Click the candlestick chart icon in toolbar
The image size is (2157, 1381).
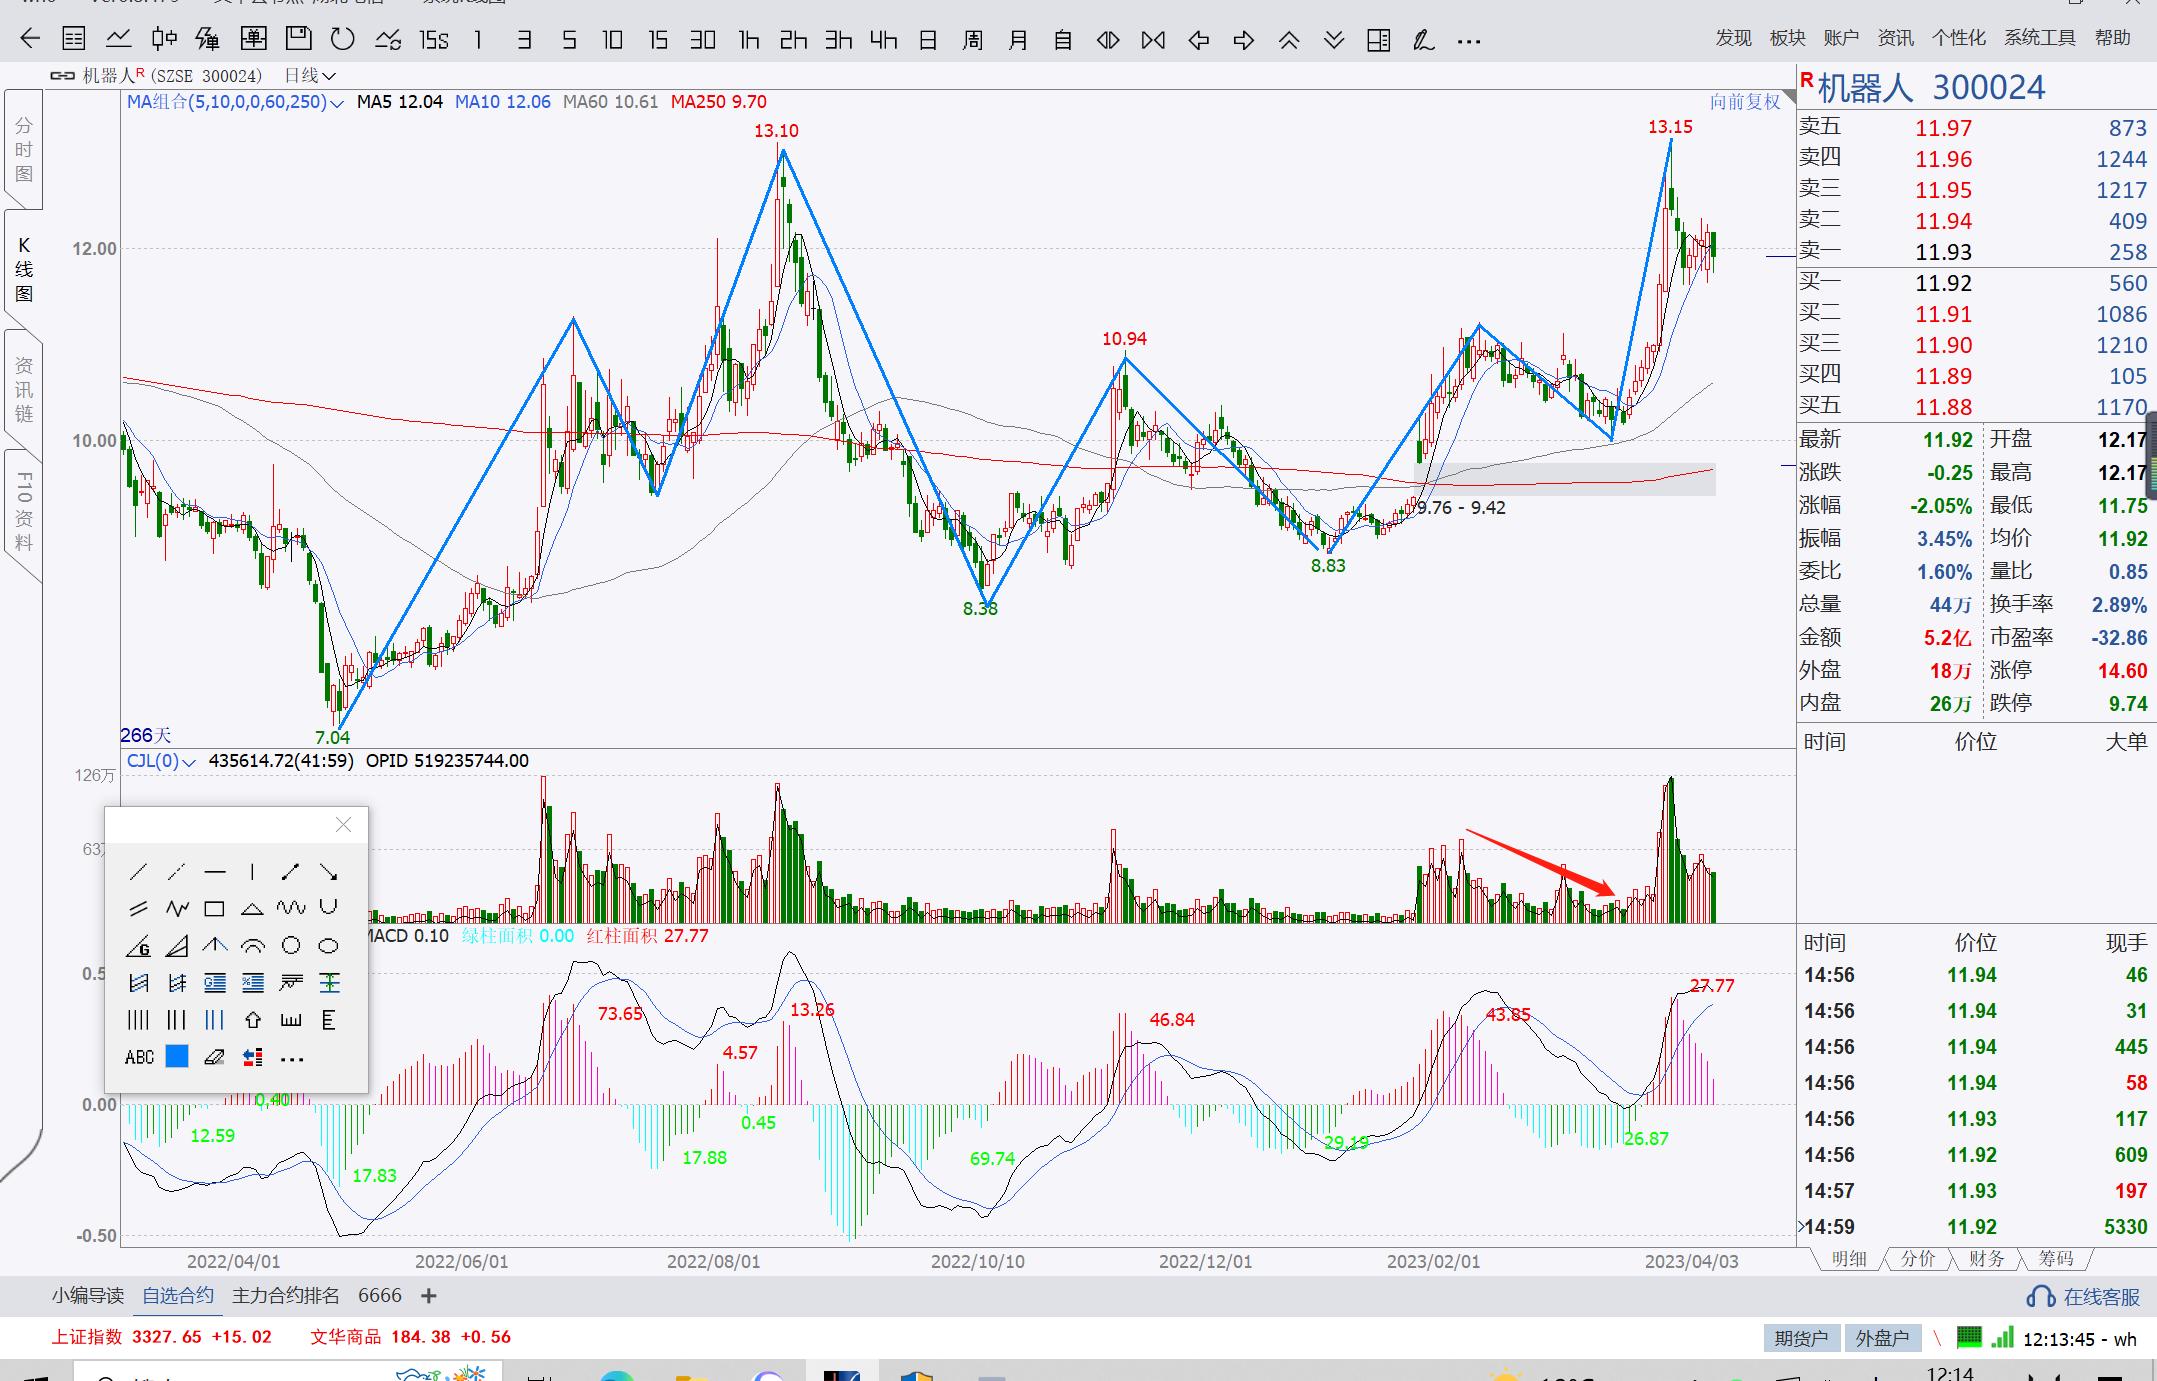pyautogui.click(x=163, y=40)
